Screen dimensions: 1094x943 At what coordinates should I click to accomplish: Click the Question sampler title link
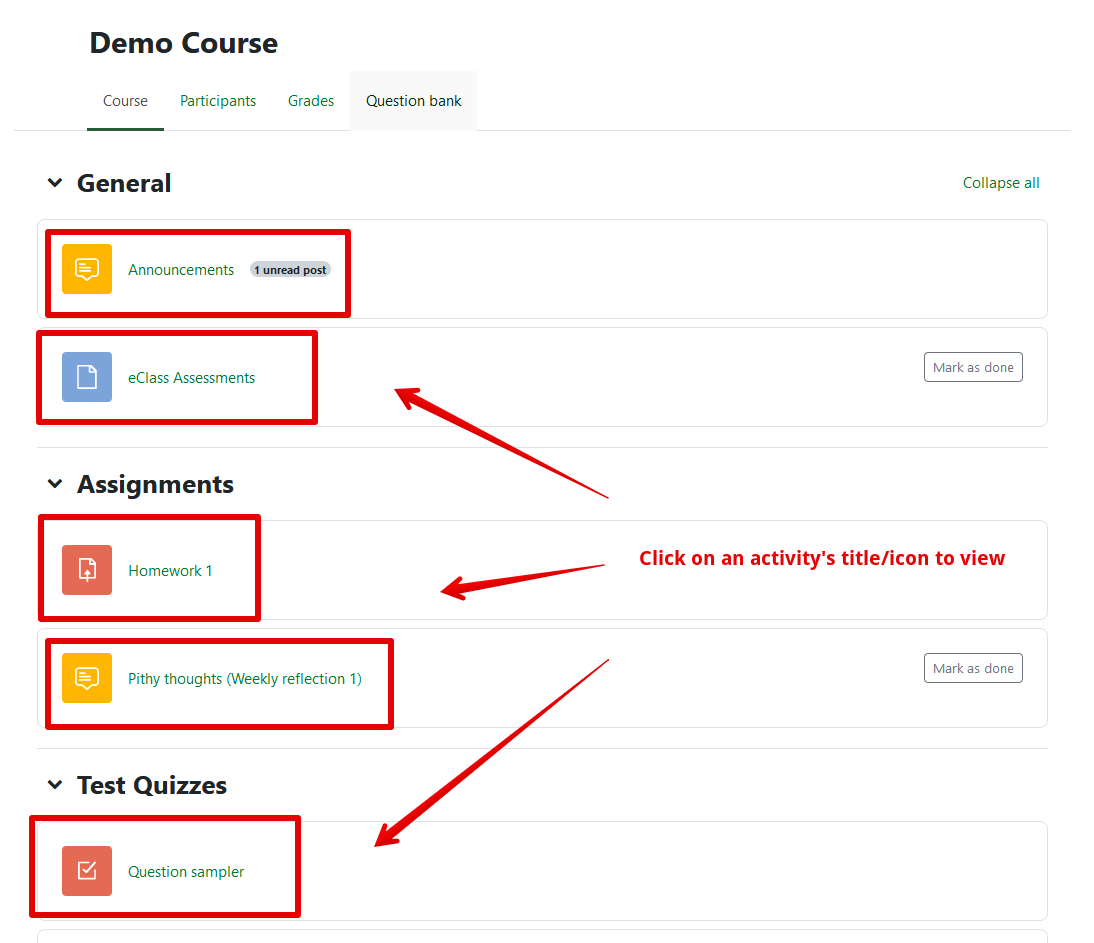[x=186, y=872]
